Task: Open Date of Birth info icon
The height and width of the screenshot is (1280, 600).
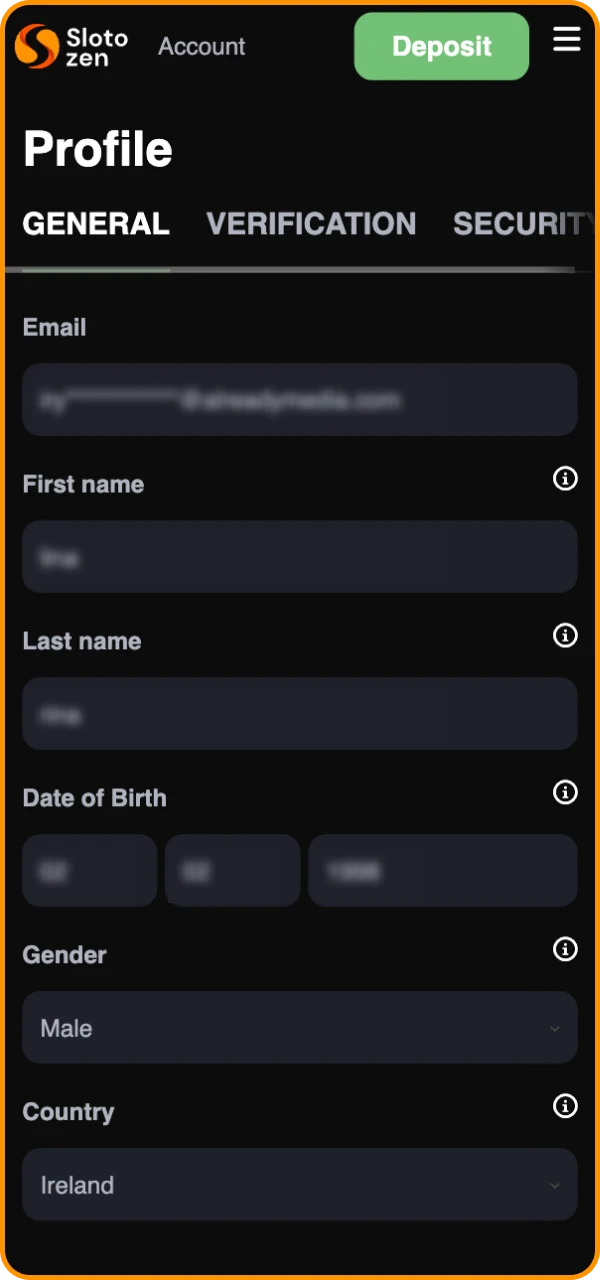Action: coord(565,793)
